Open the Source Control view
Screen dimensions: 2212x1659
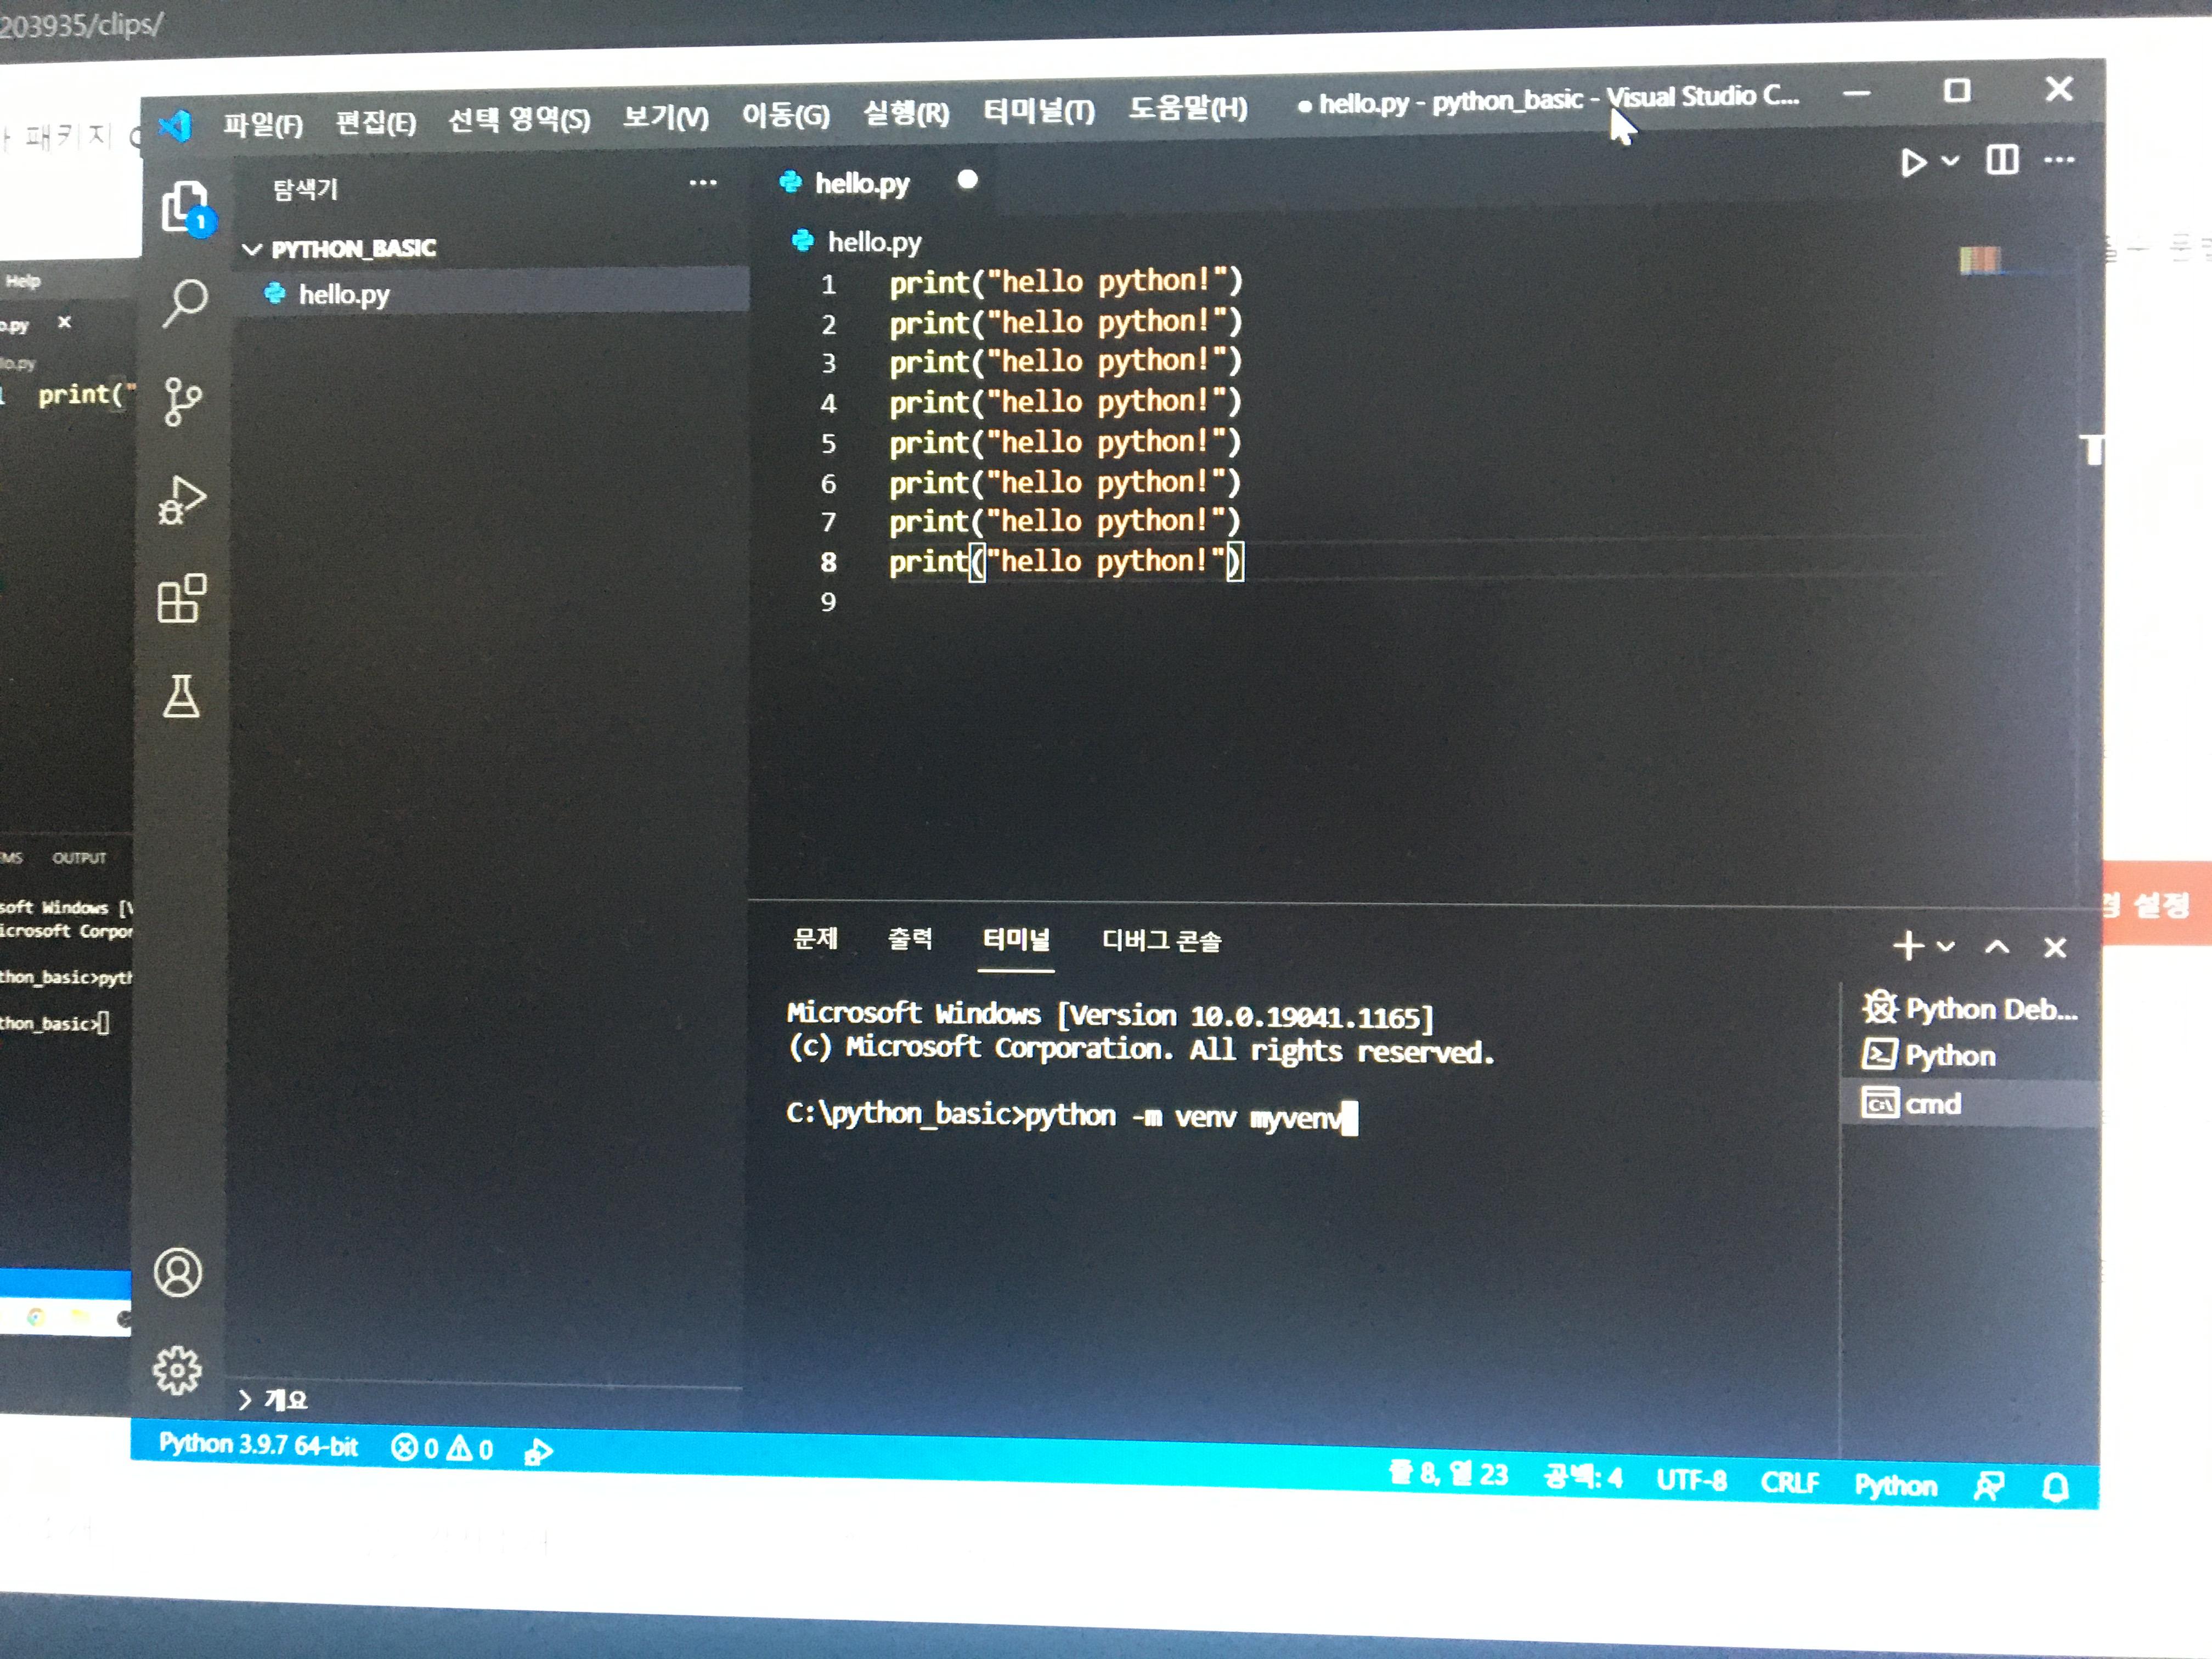182,402
